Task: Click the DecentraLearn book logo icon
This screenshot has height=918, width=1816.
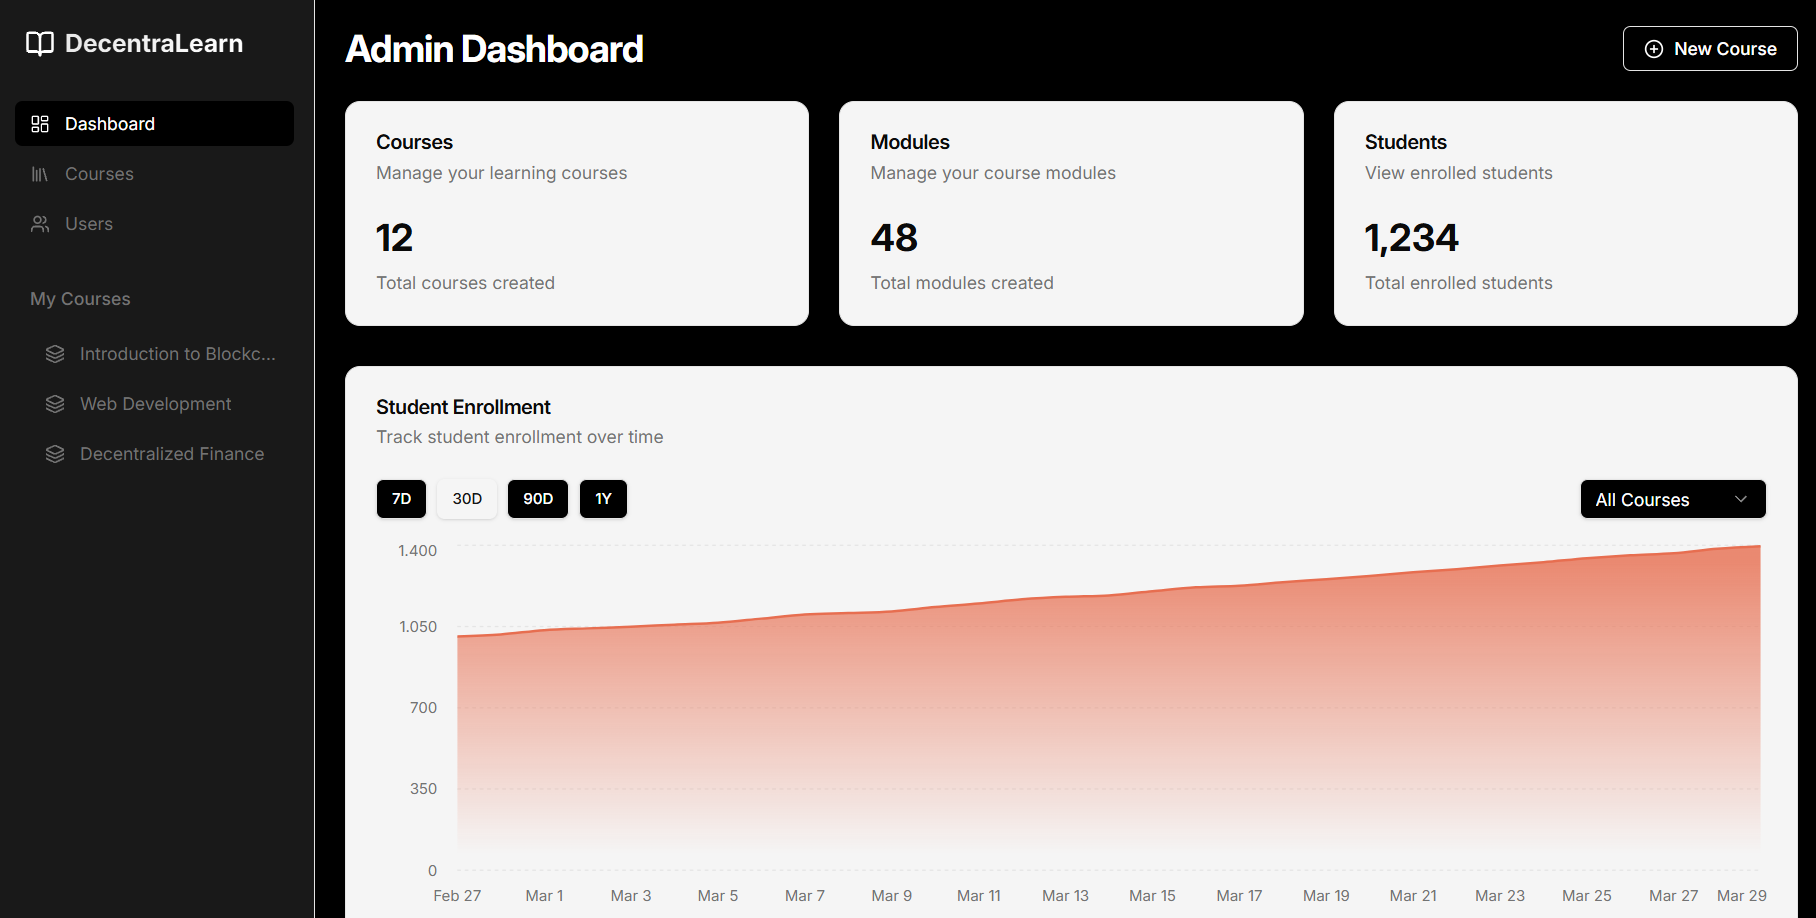Action: (40, 44)
